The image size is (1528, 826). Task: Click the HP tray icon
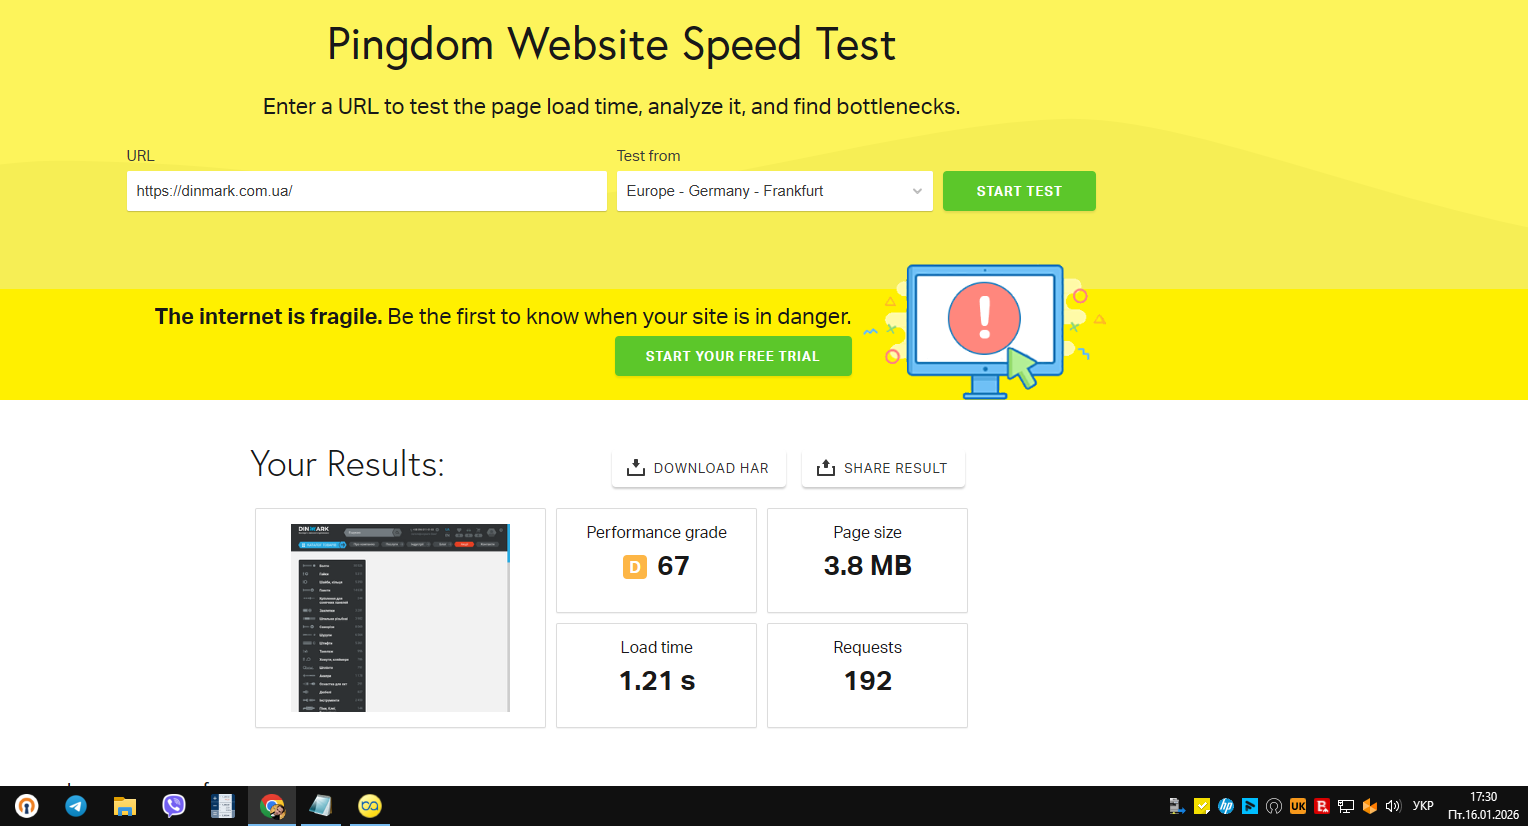click(1226, 806)
